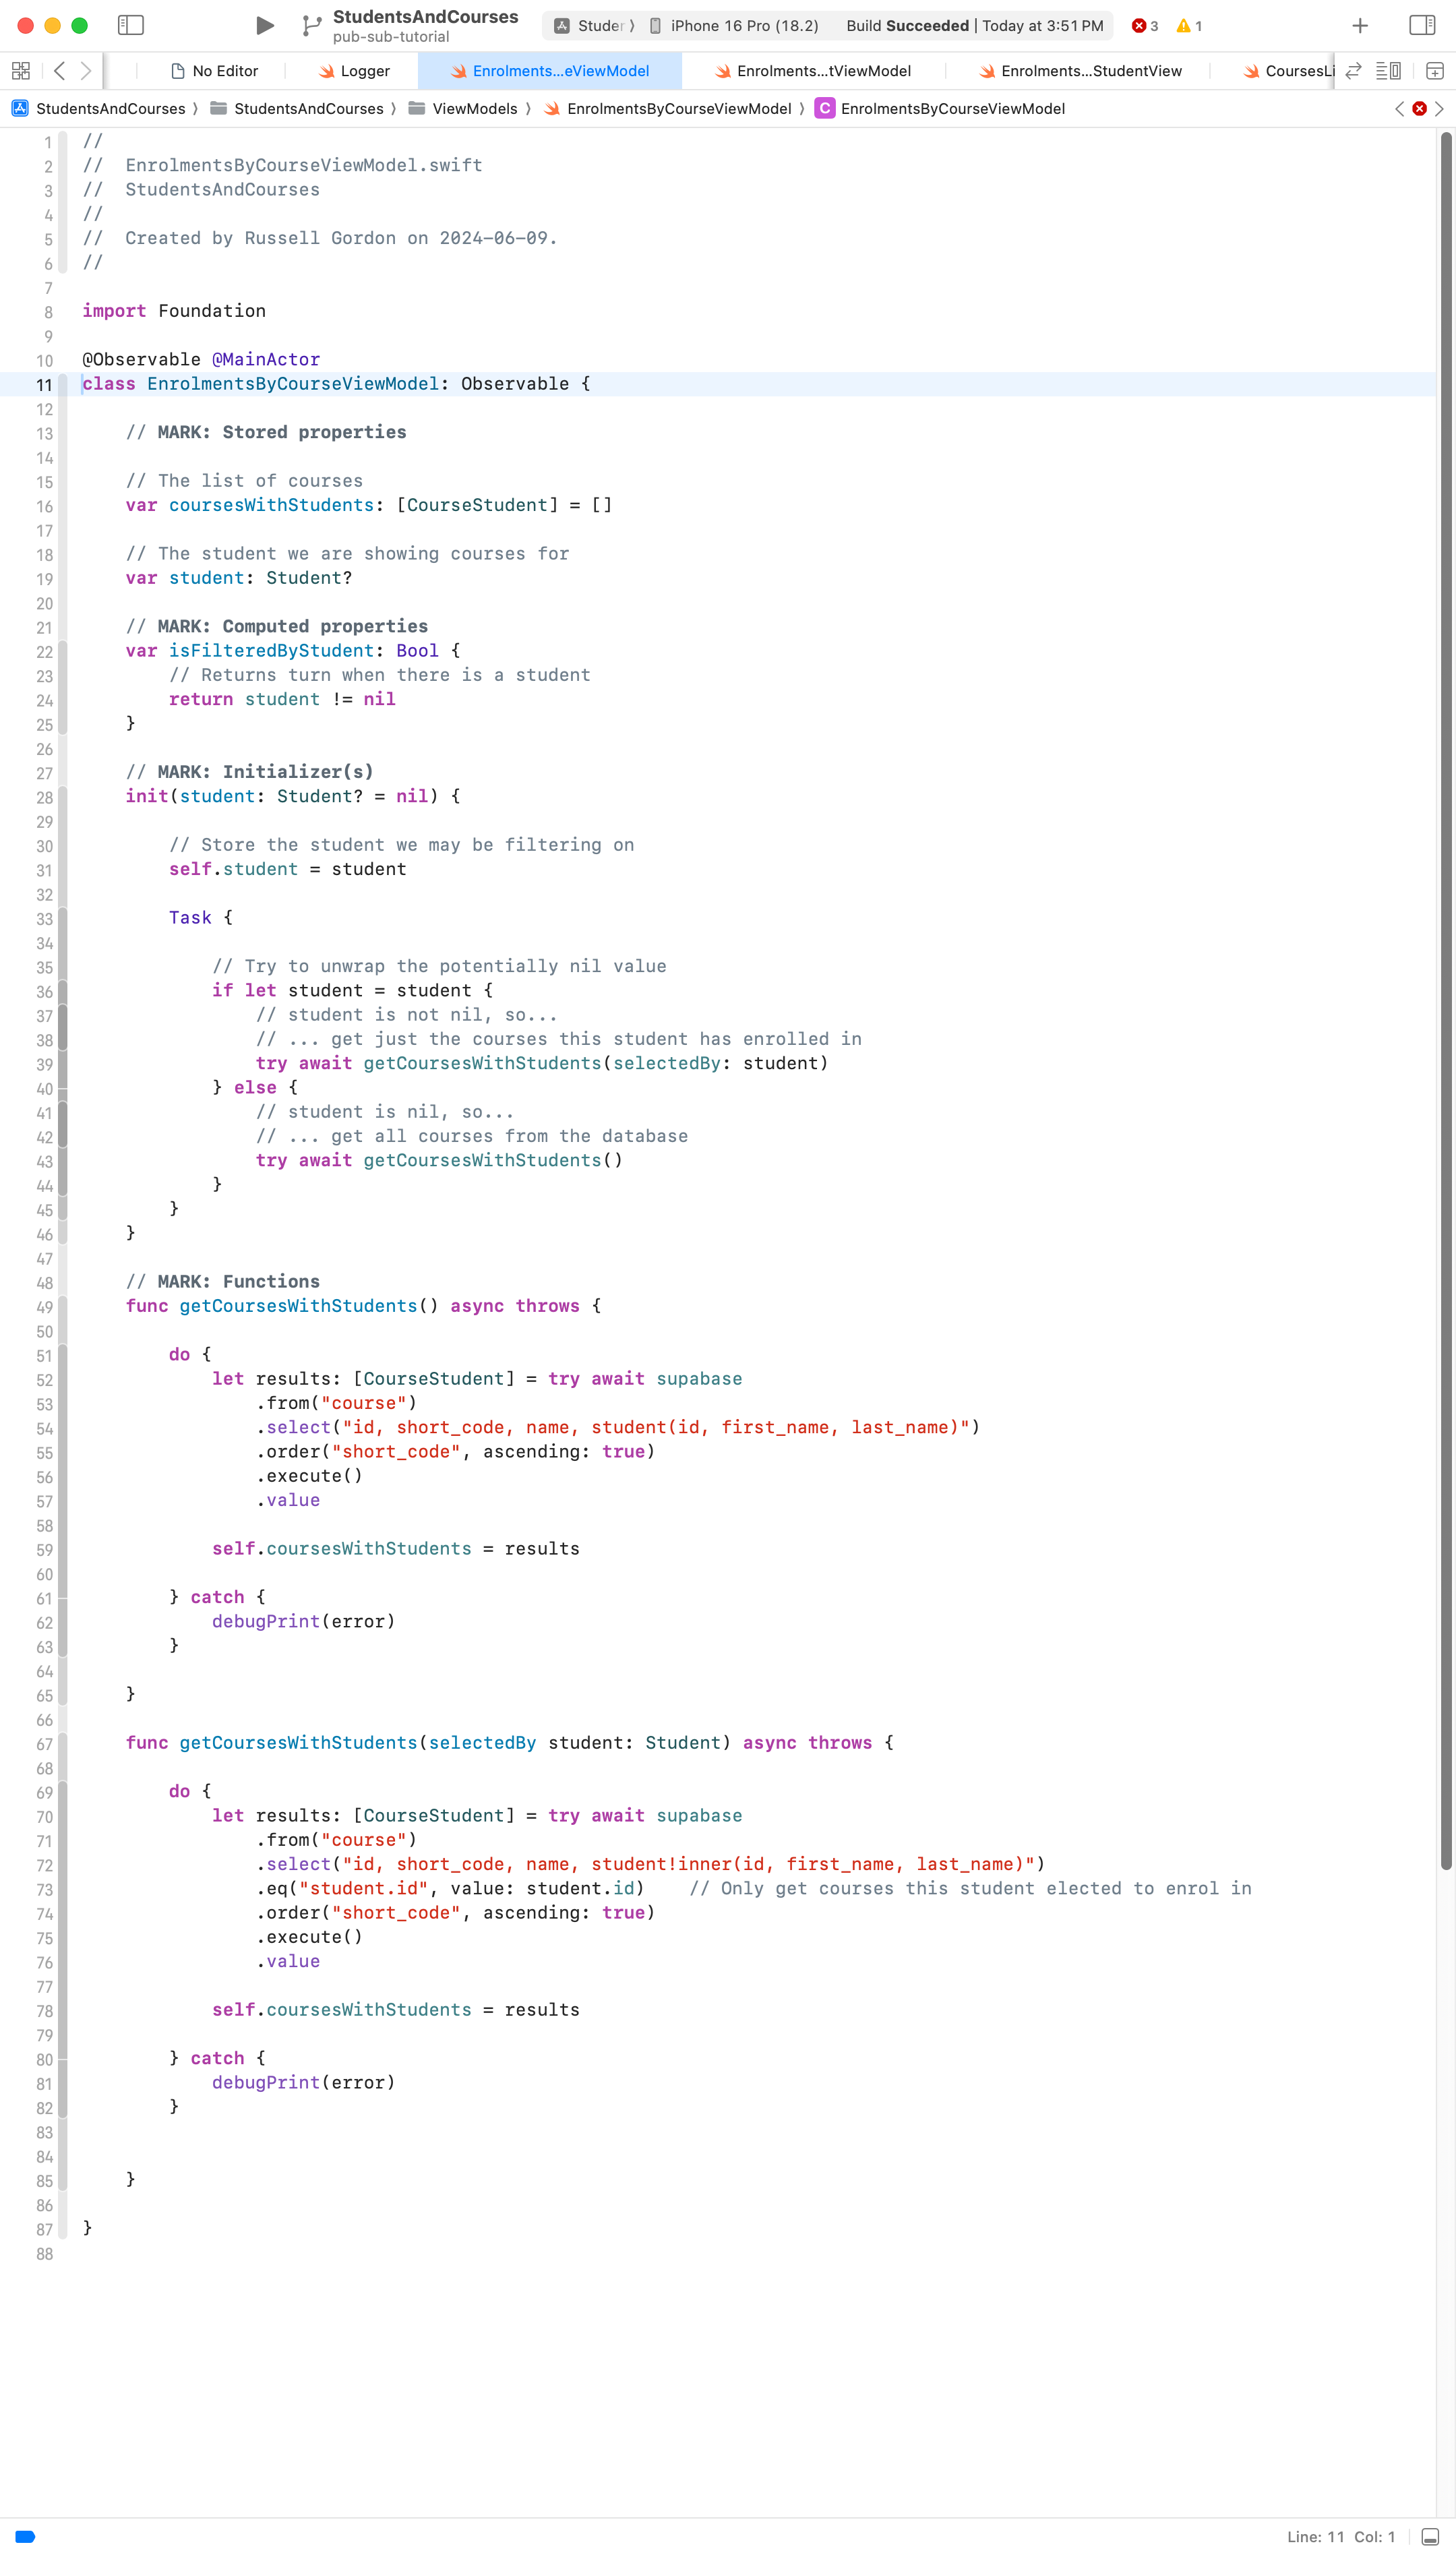This screenshot has width=1456, height=2555.
Task: Click the yellow warnings count indicator
Action: [1189, 26]
